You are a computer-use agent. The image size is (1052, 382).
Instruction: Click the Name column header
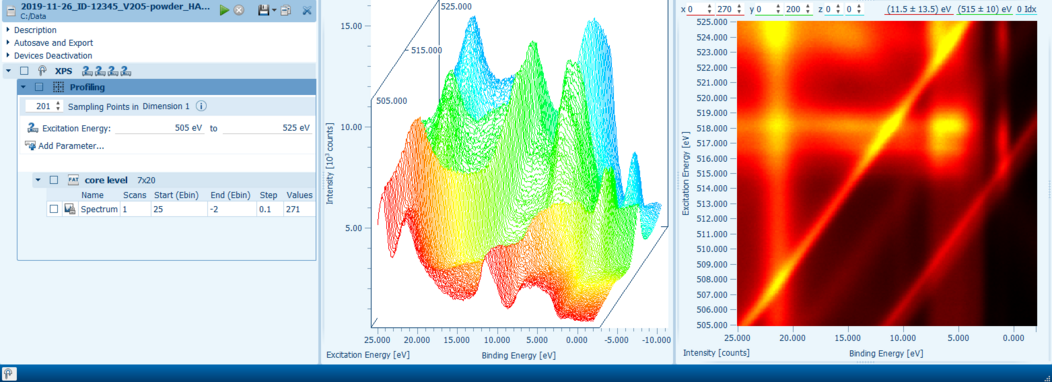(x=93, y=195)
